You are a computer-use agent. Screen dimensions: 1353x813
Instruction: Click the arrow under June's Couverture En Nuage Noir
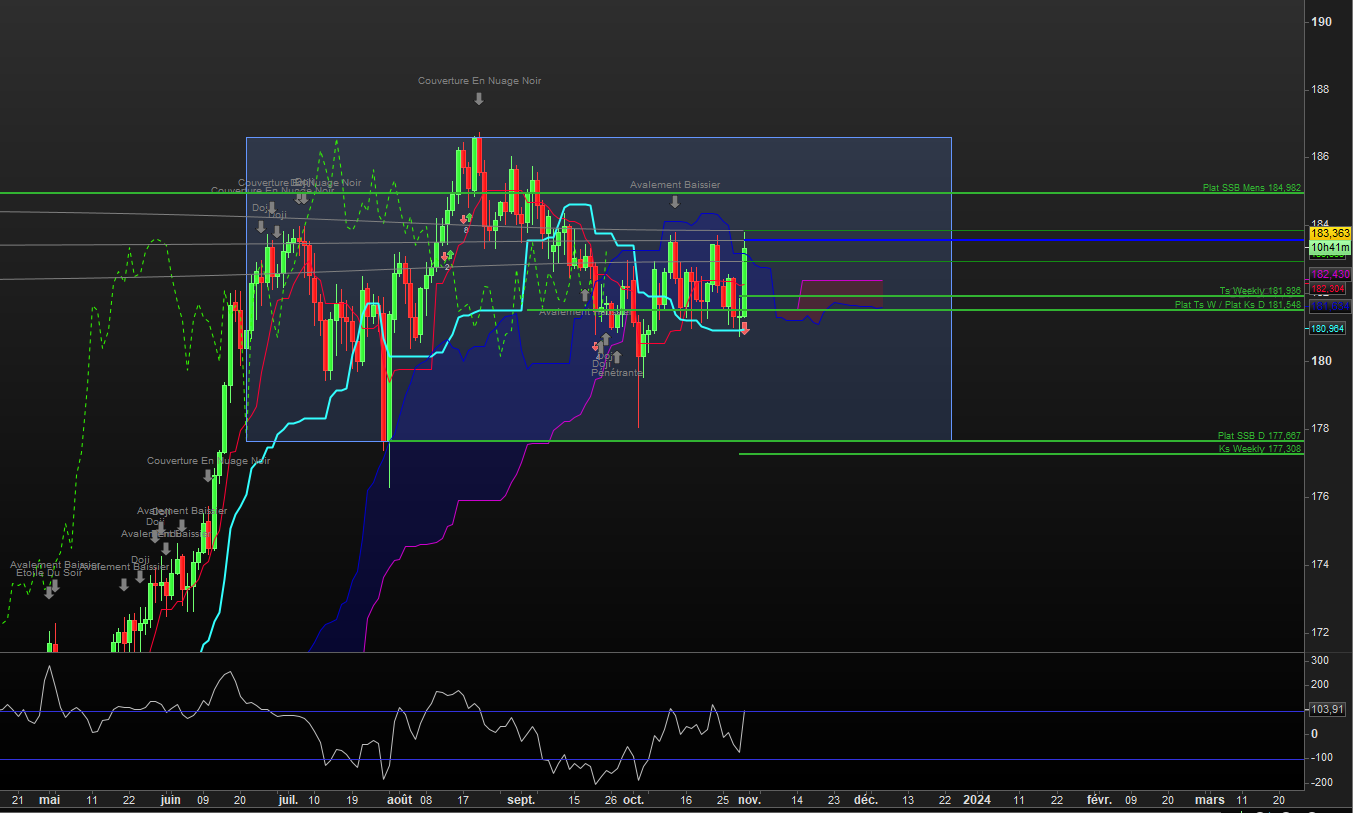(208, 476)
